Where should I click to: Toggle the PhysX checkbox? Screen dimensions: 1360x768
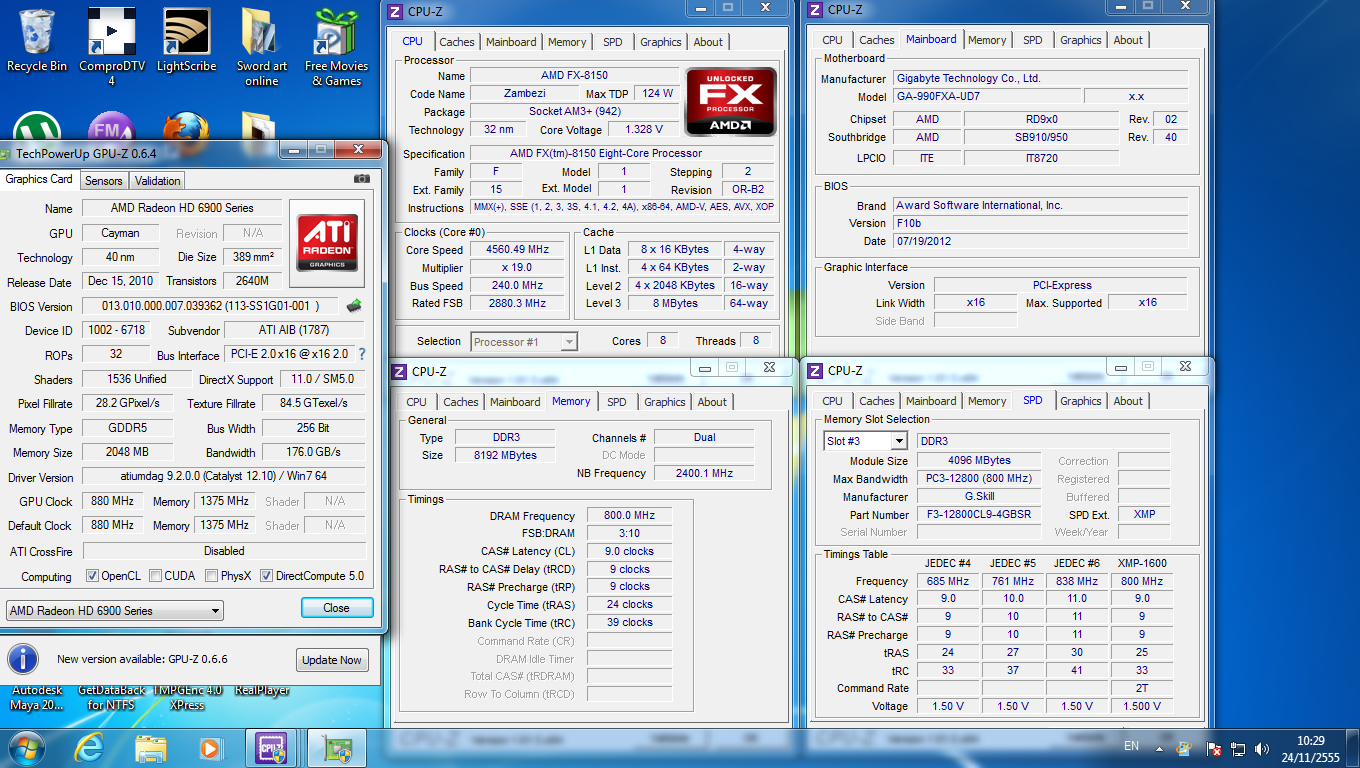(211, 576)
